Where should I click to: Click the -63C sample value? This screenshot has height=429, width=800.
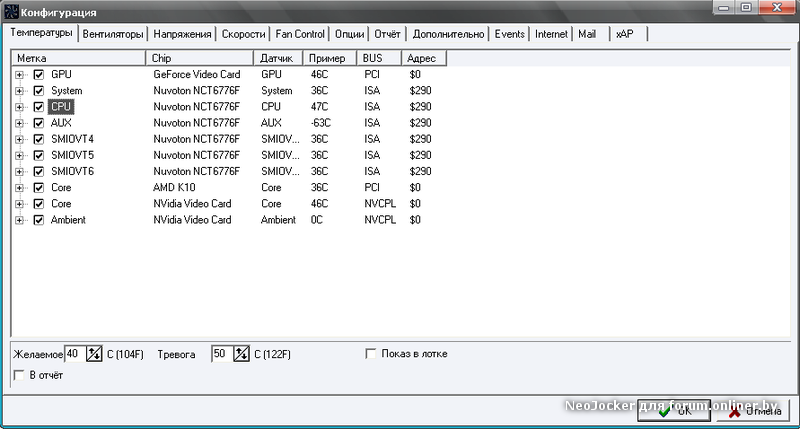320,123
